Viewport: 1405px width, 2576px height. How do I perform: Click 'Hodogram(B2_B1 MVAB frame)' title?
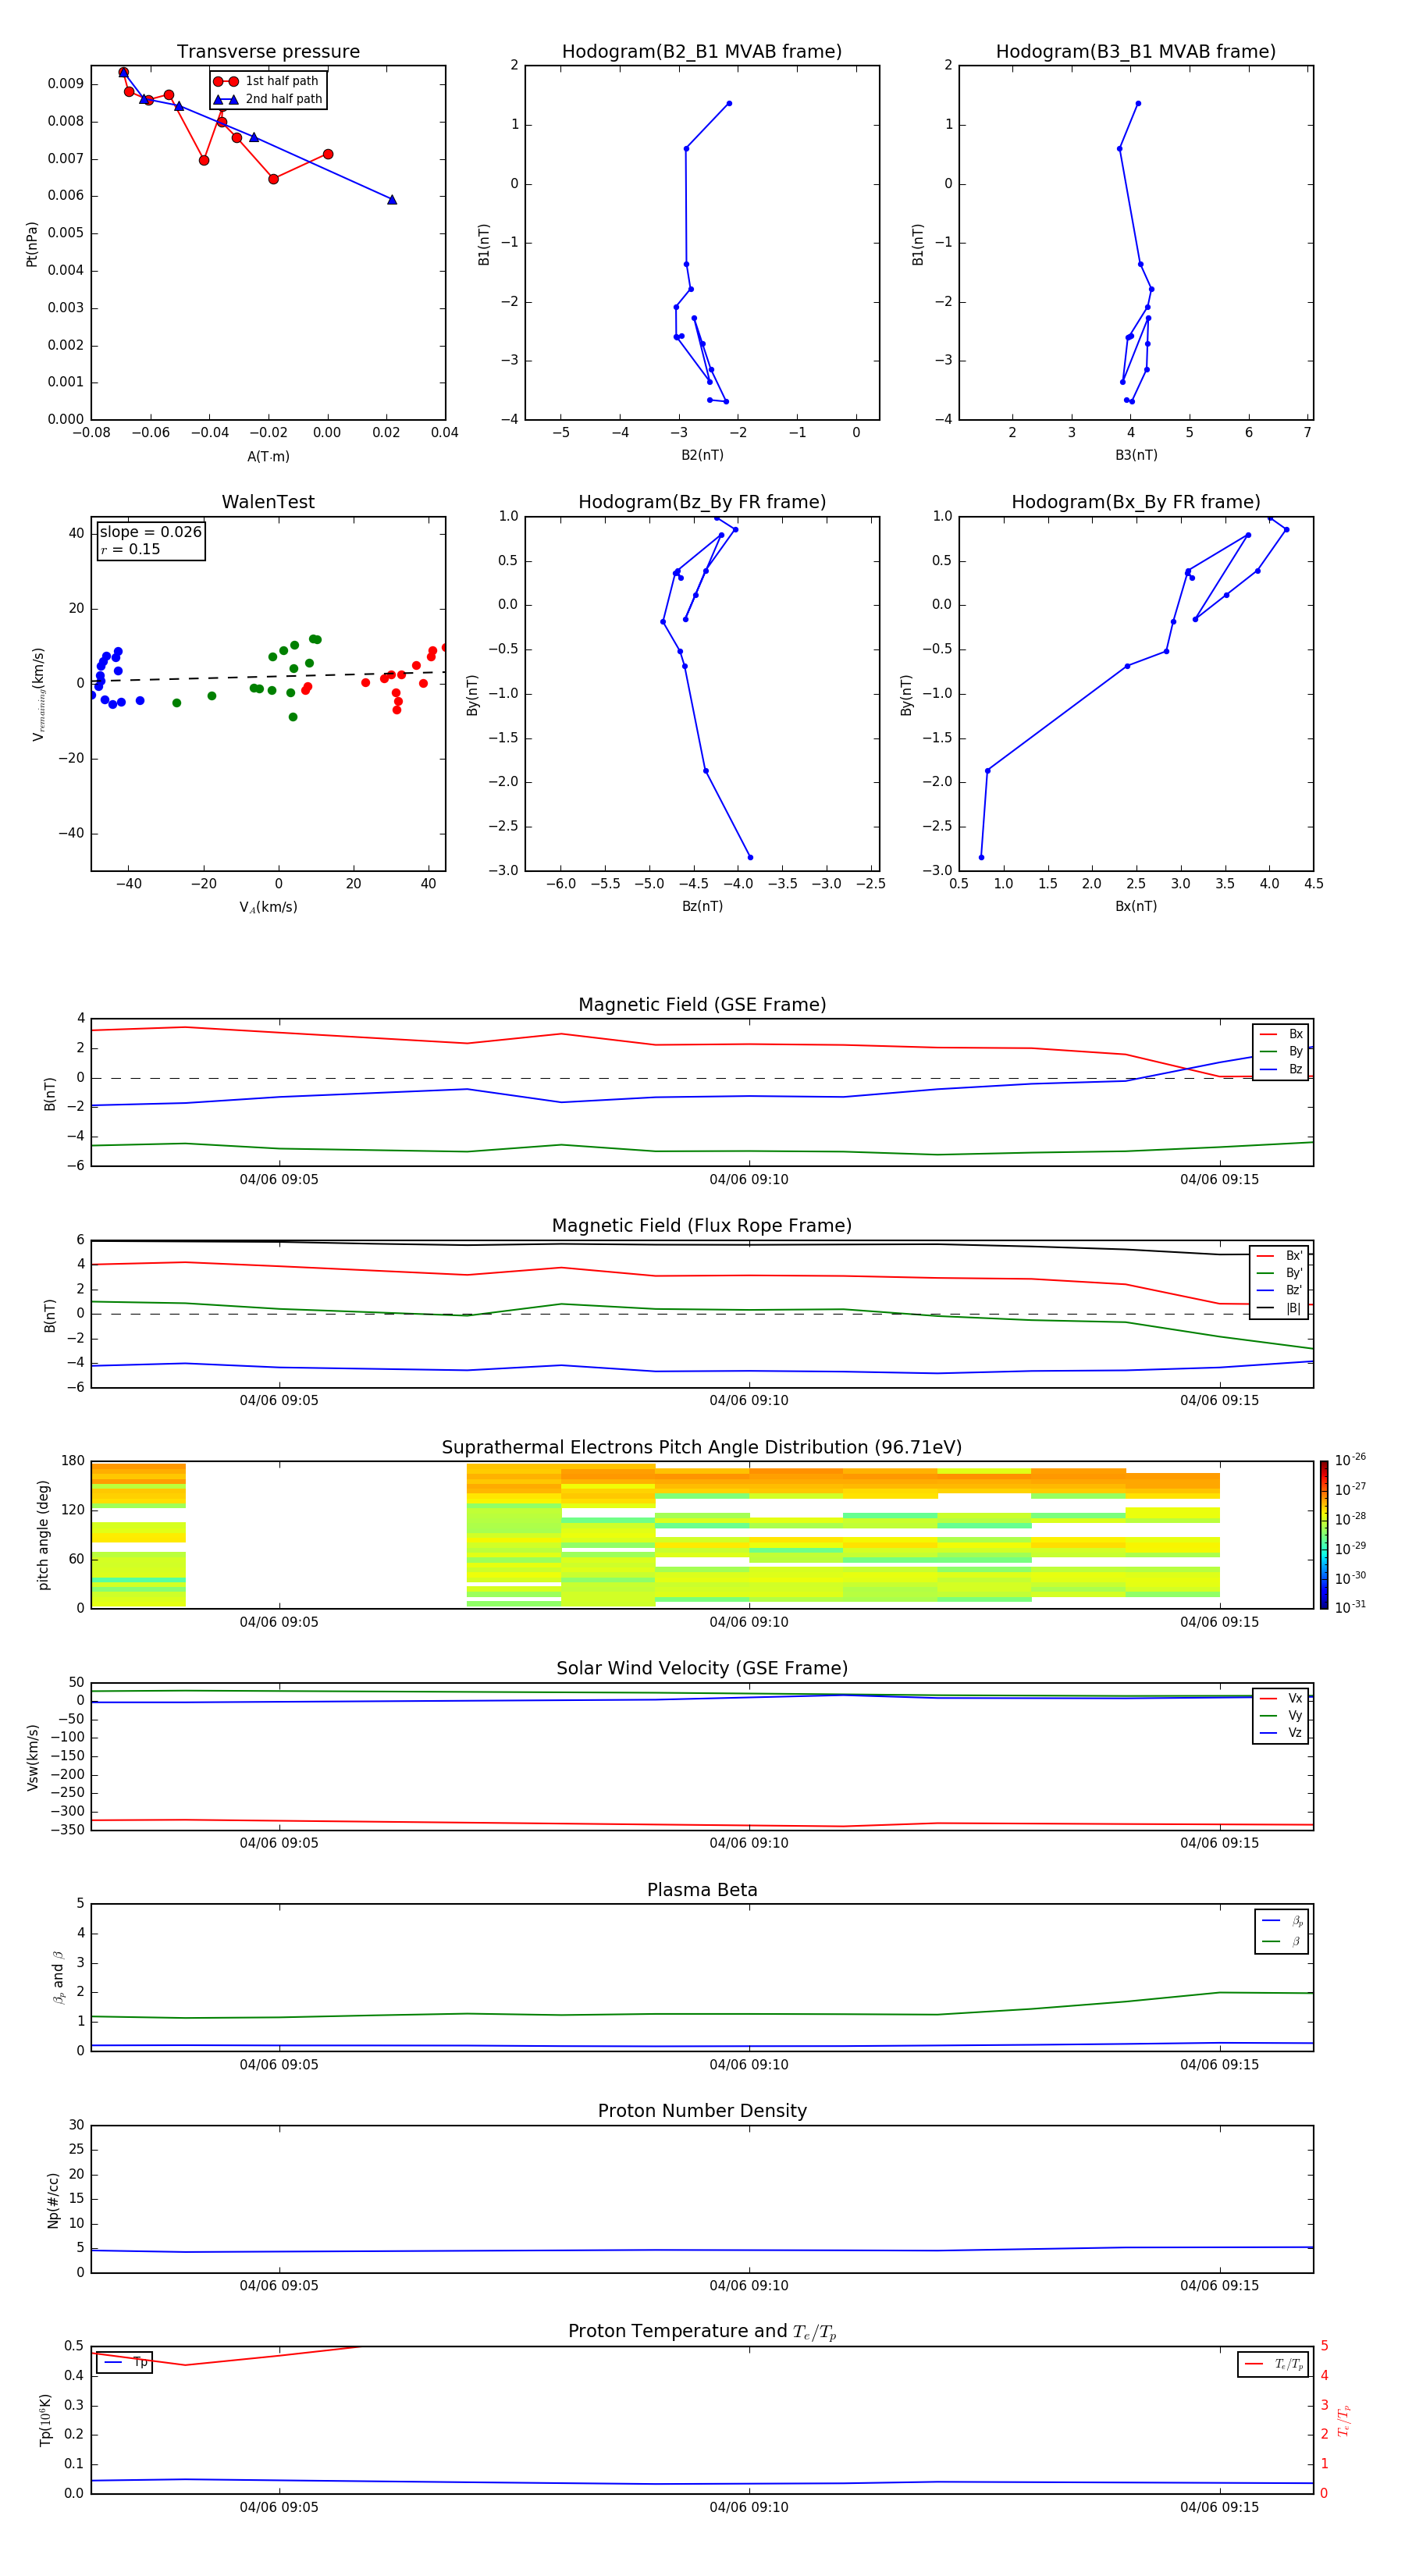pyautogui.click(x=702, y=52)
